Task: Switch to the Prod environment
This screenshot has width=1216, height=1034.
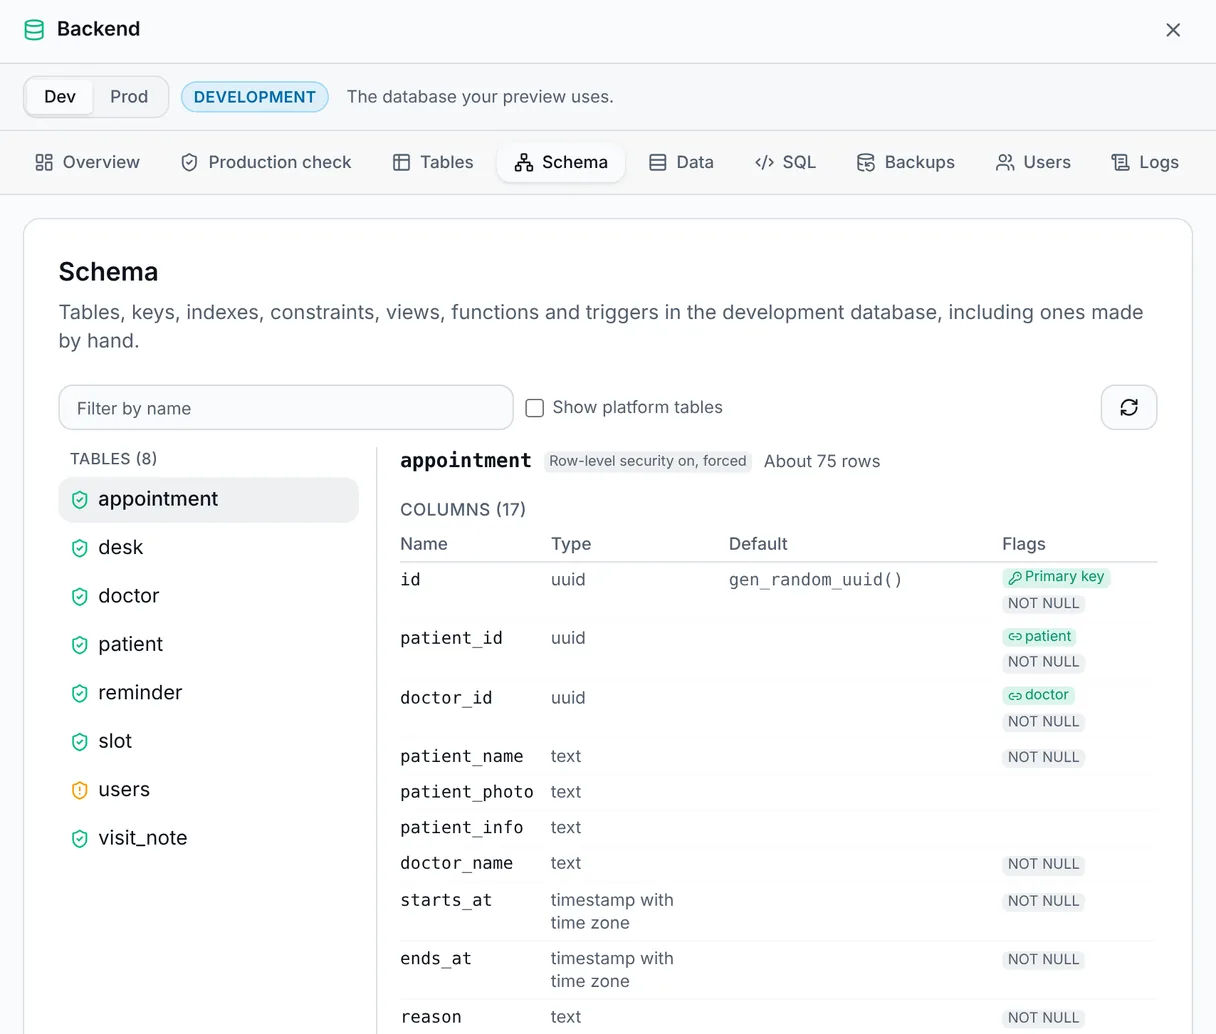Action: [x=129, y=97]
